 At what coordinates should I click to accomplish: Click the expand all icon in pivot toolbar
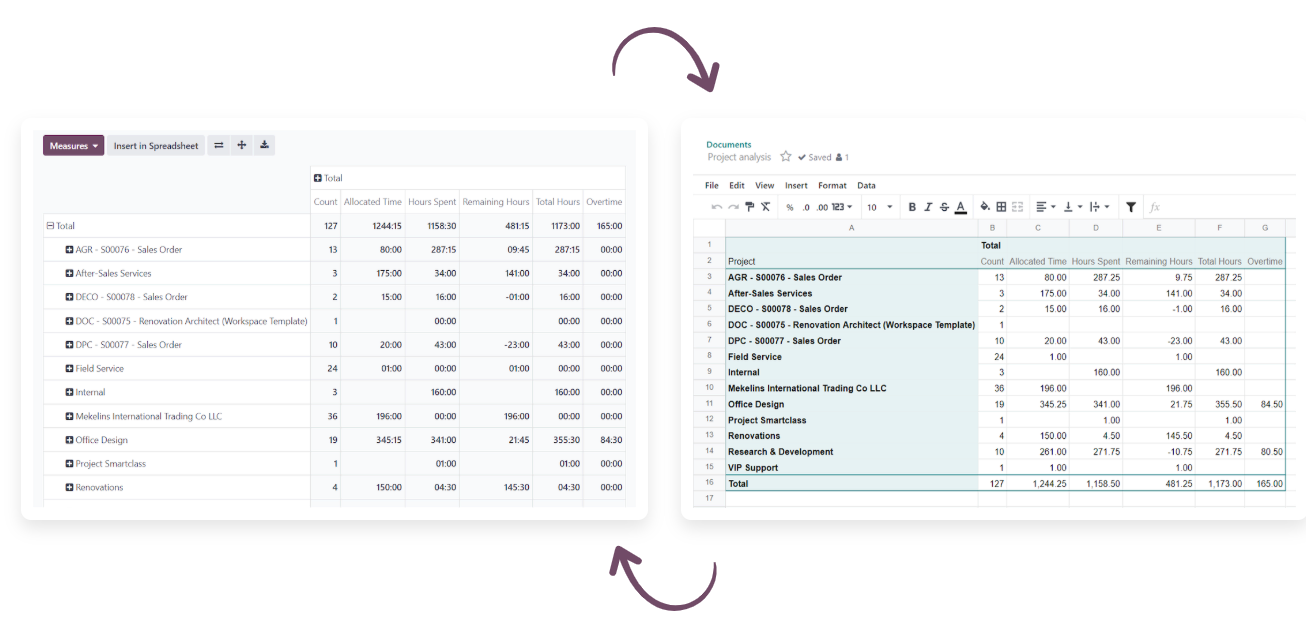click(241, 146)
